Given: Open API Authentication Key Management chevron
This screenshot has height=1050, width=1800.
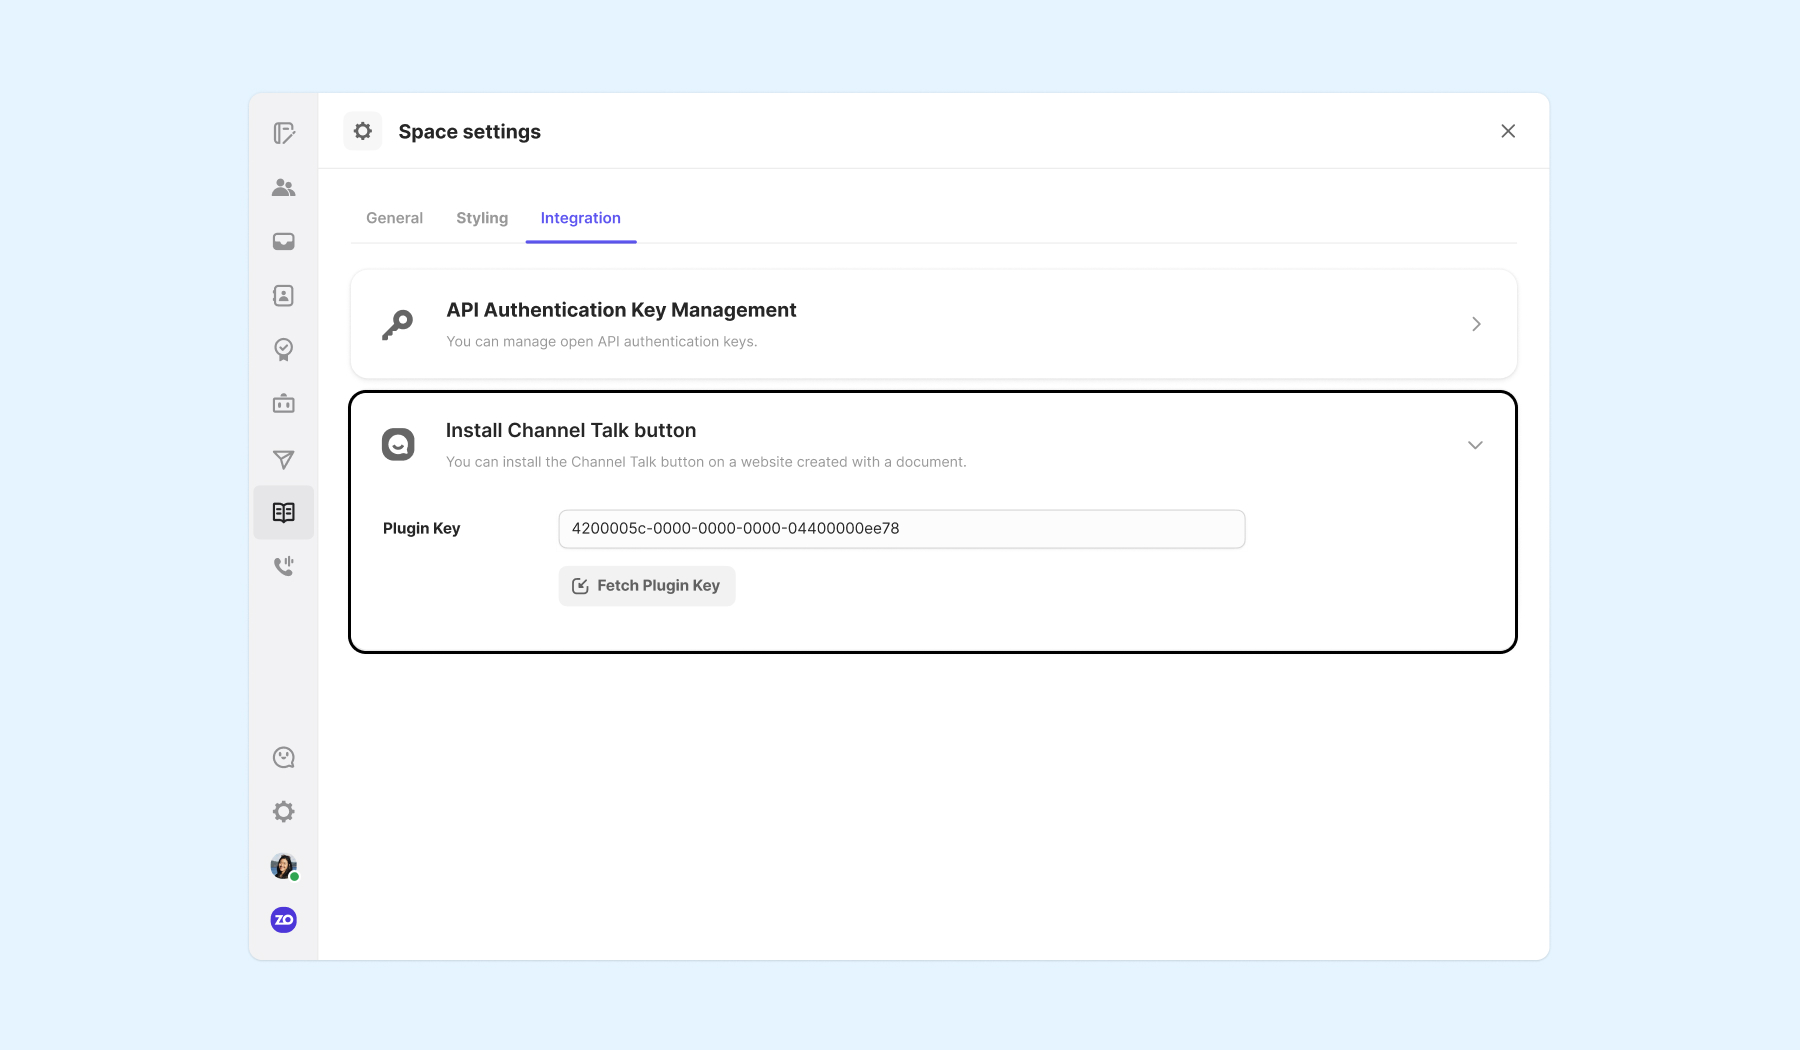Looking at the screenshot, I should coord(1476,324).
